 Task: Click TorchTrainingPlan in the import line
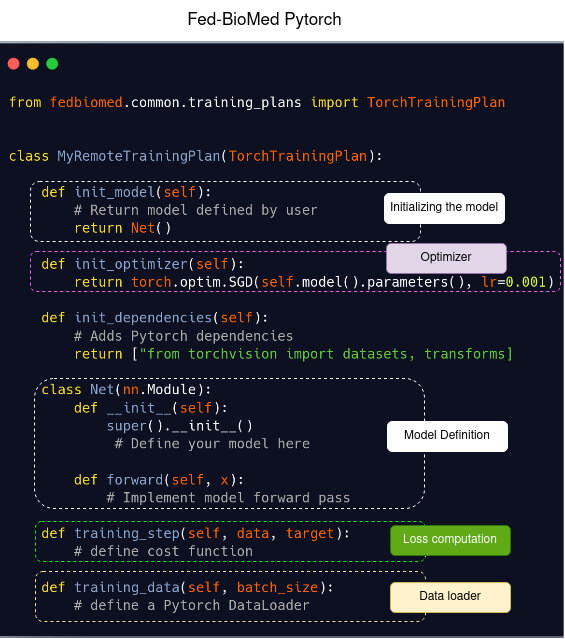[x=436, y=102]
